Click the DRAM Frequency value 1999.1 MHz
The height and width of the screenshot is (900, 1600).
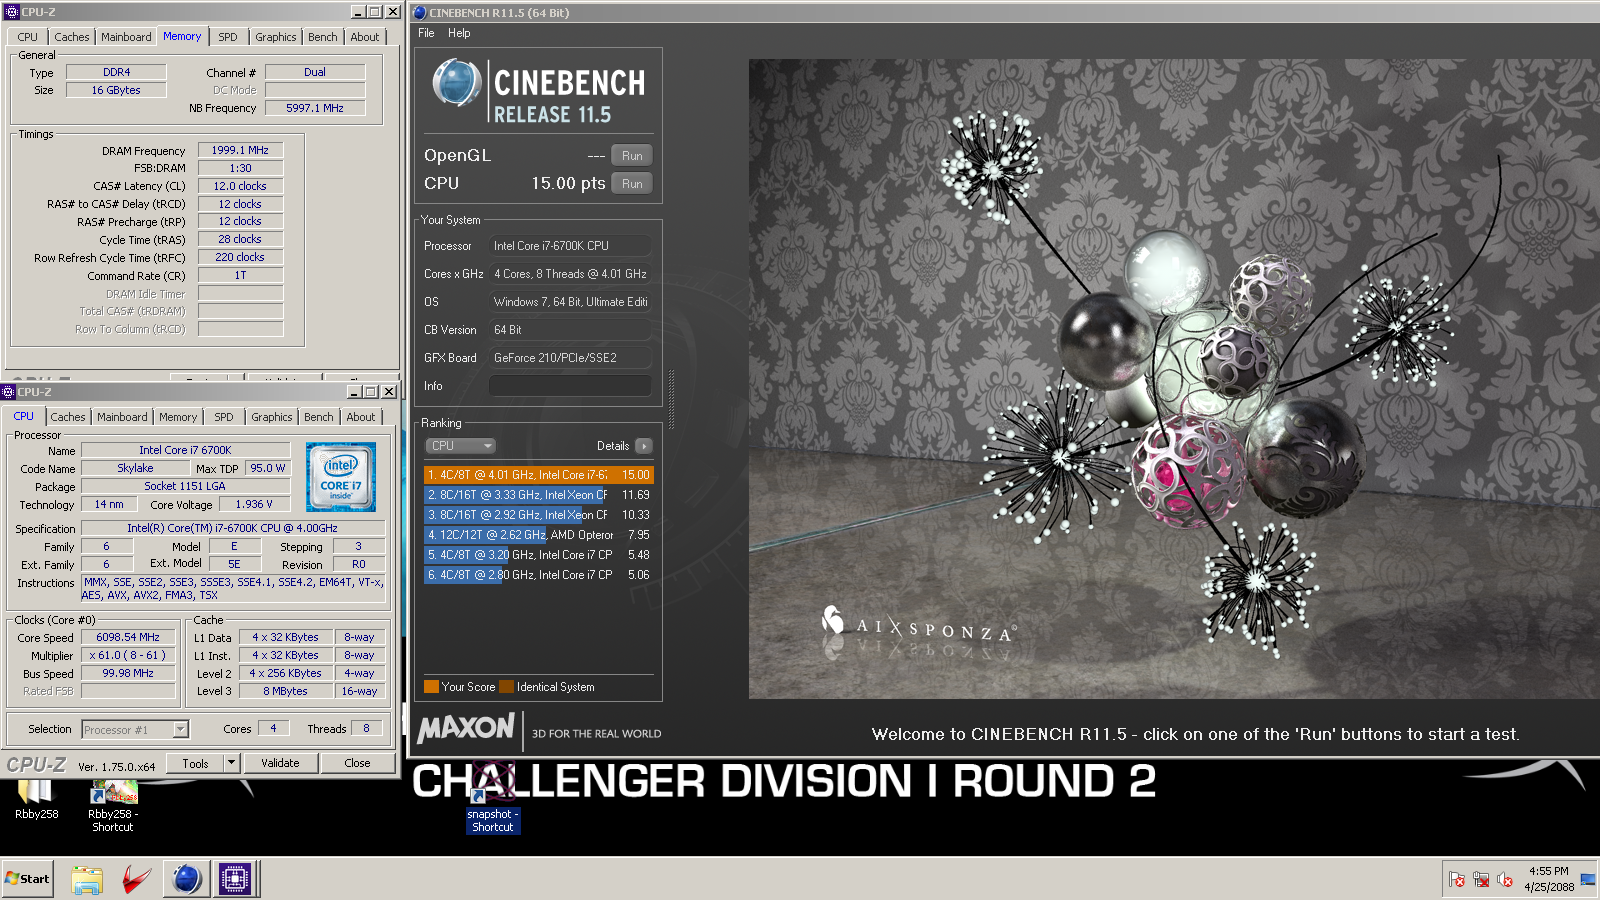pyautogui.click(x=240, y=150)
